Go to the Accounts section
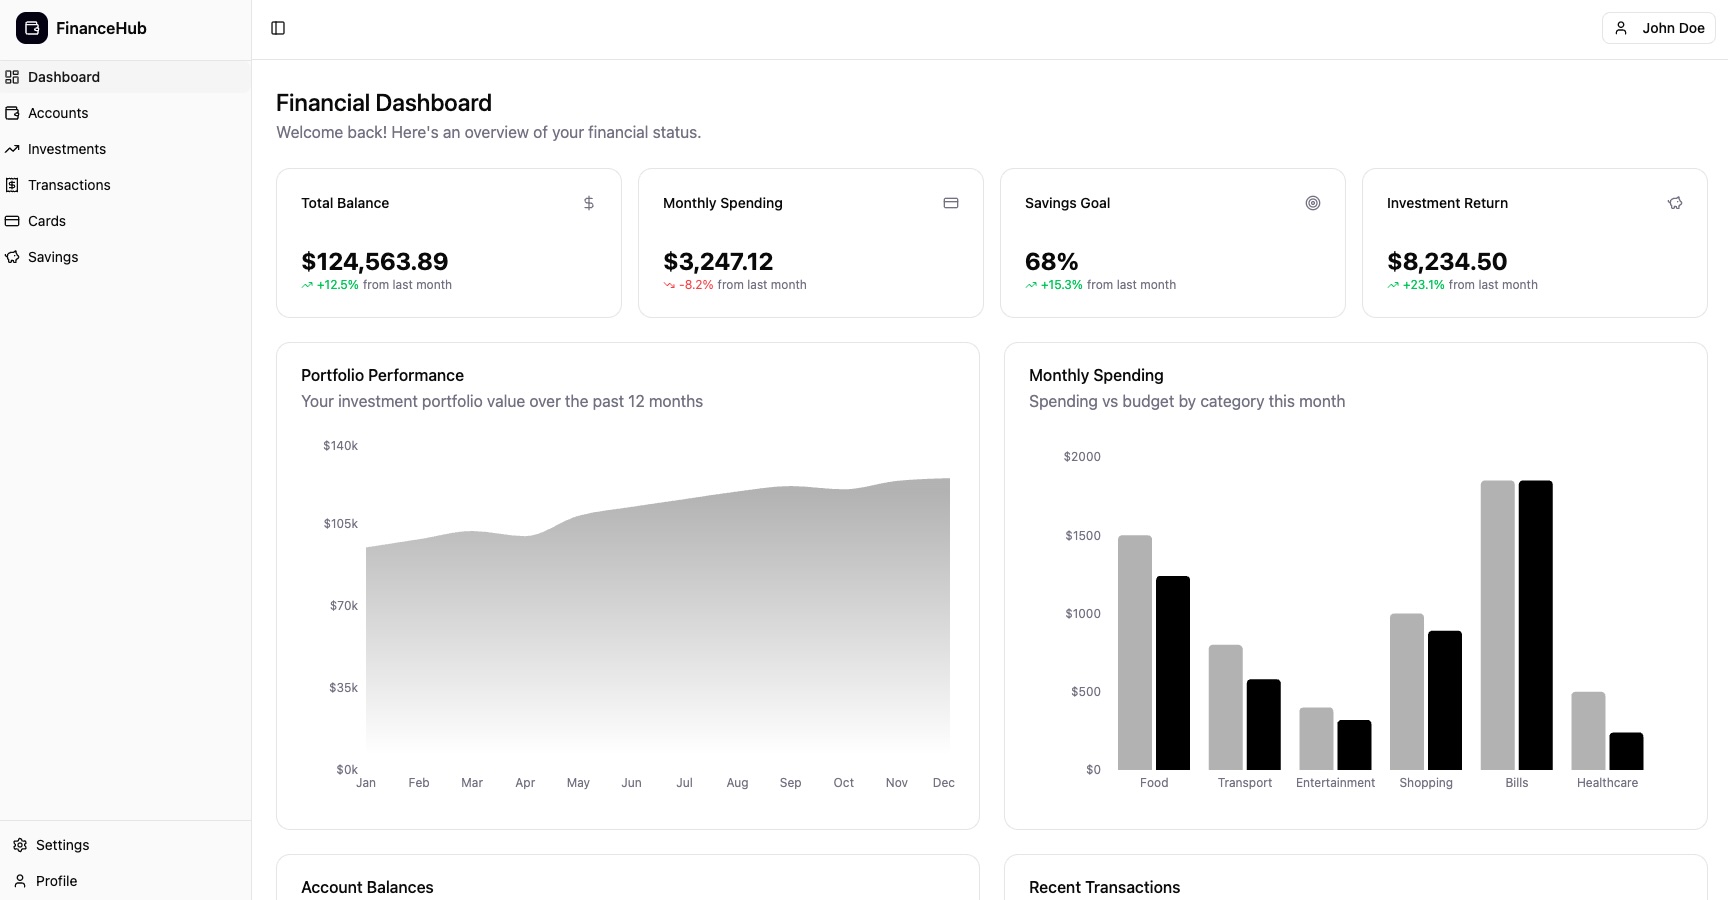This screenshot has height=900, width=1728. tap(58, 113)
